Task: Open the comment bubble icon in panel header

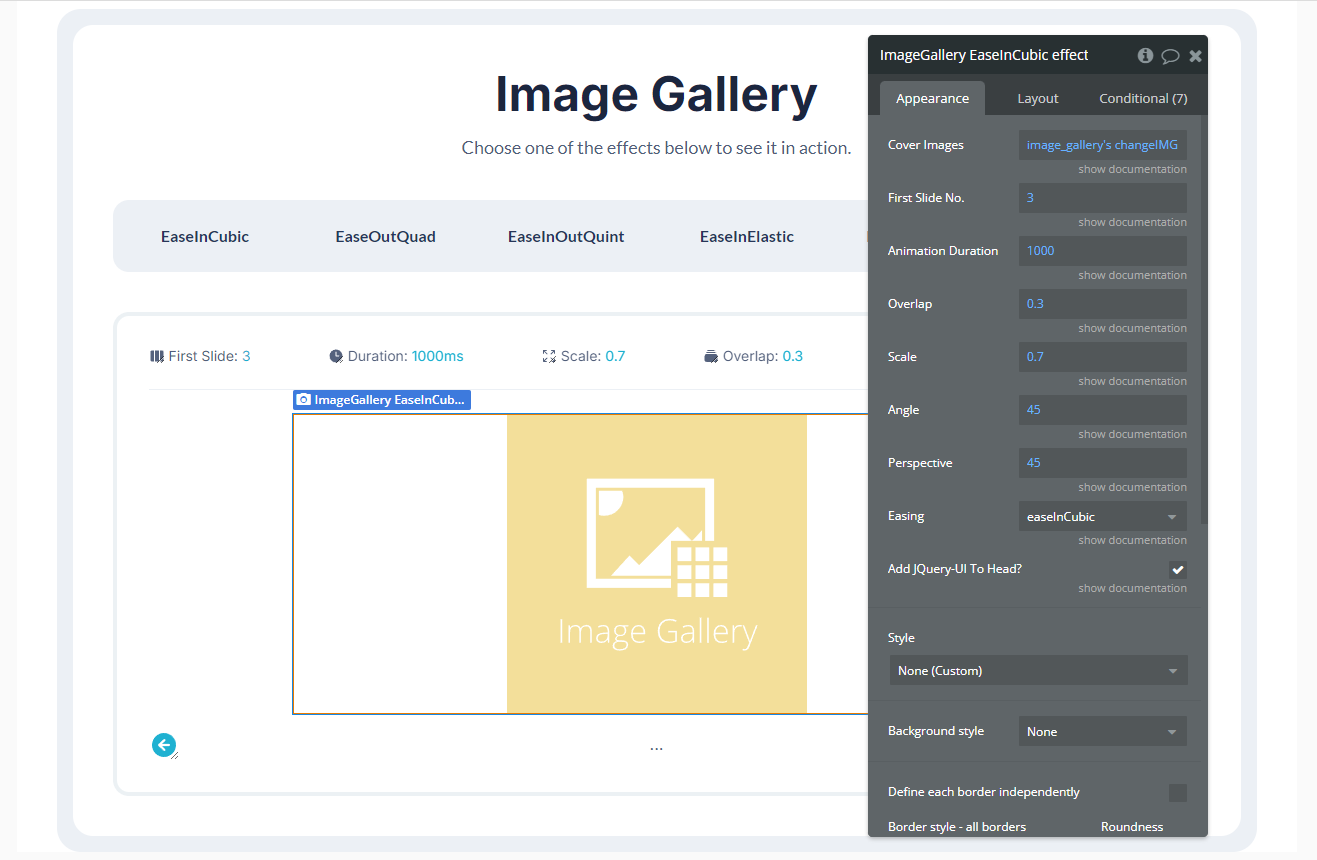Action: (x=1170, y=55)
